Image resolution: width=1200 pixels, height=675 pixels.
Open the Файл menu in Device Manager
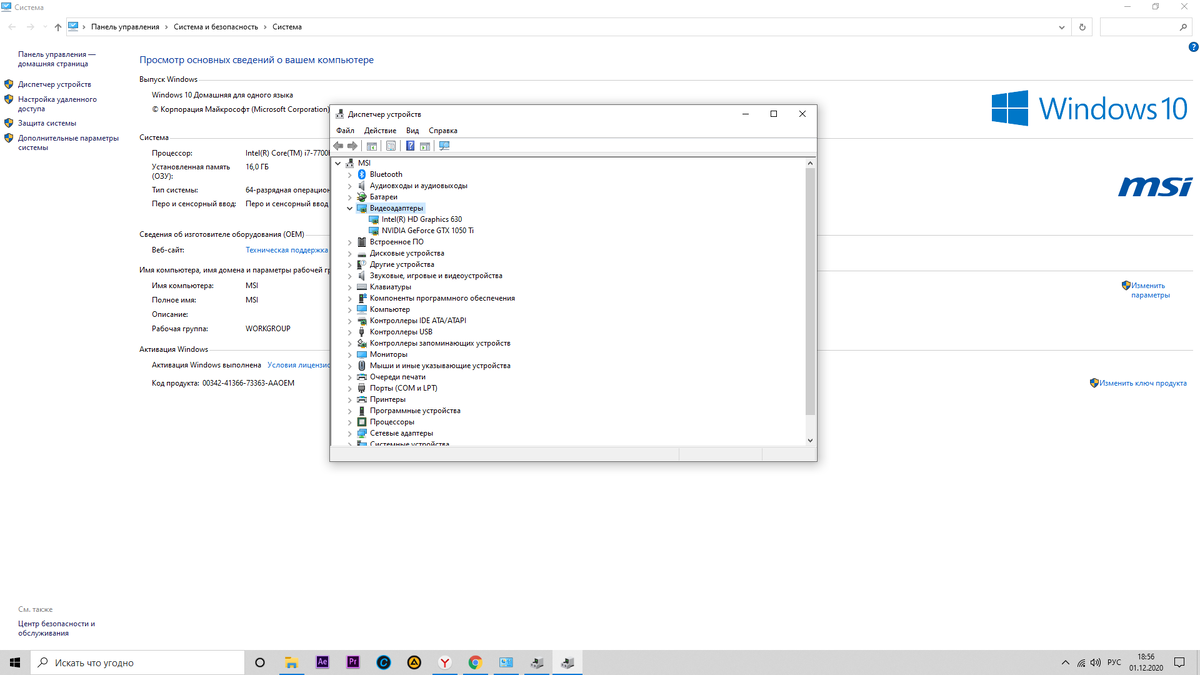345,130
